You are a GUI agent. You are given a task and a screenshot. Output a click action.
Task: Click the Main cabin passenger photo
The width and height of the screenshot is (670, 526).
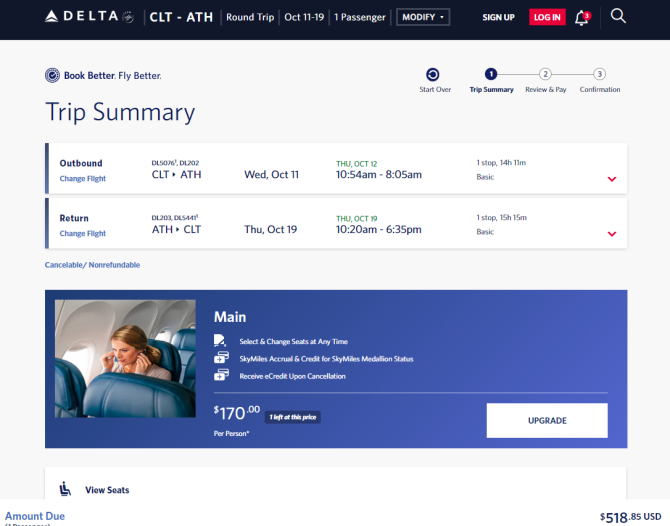click(x=125, y=359)
